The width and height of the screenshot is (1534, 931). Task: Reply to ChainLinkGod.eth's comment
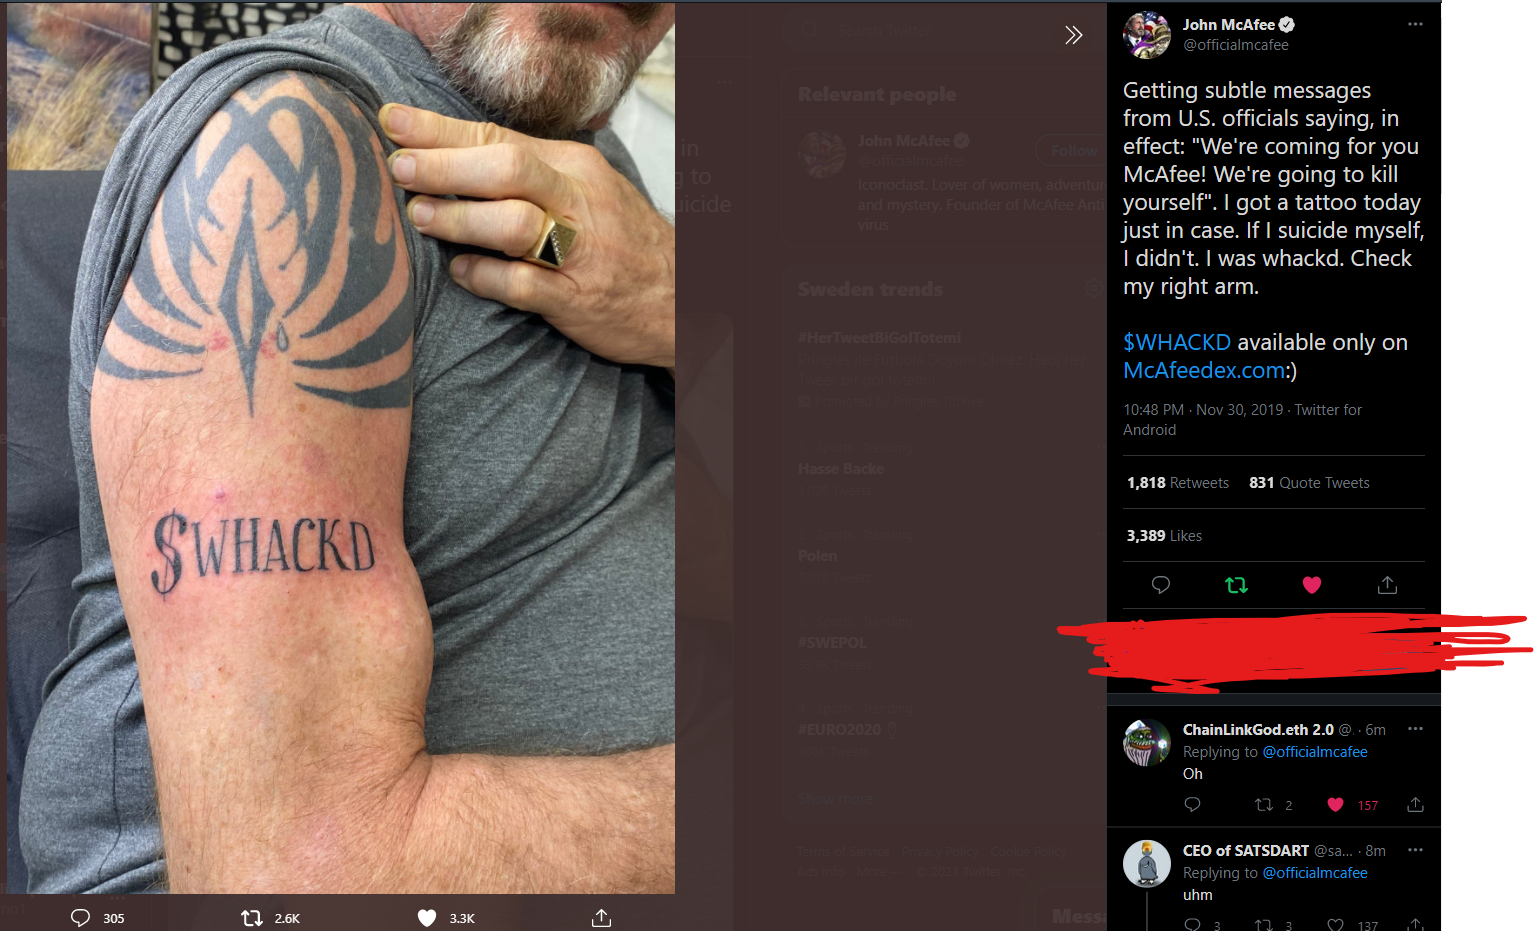point(1192,805)
